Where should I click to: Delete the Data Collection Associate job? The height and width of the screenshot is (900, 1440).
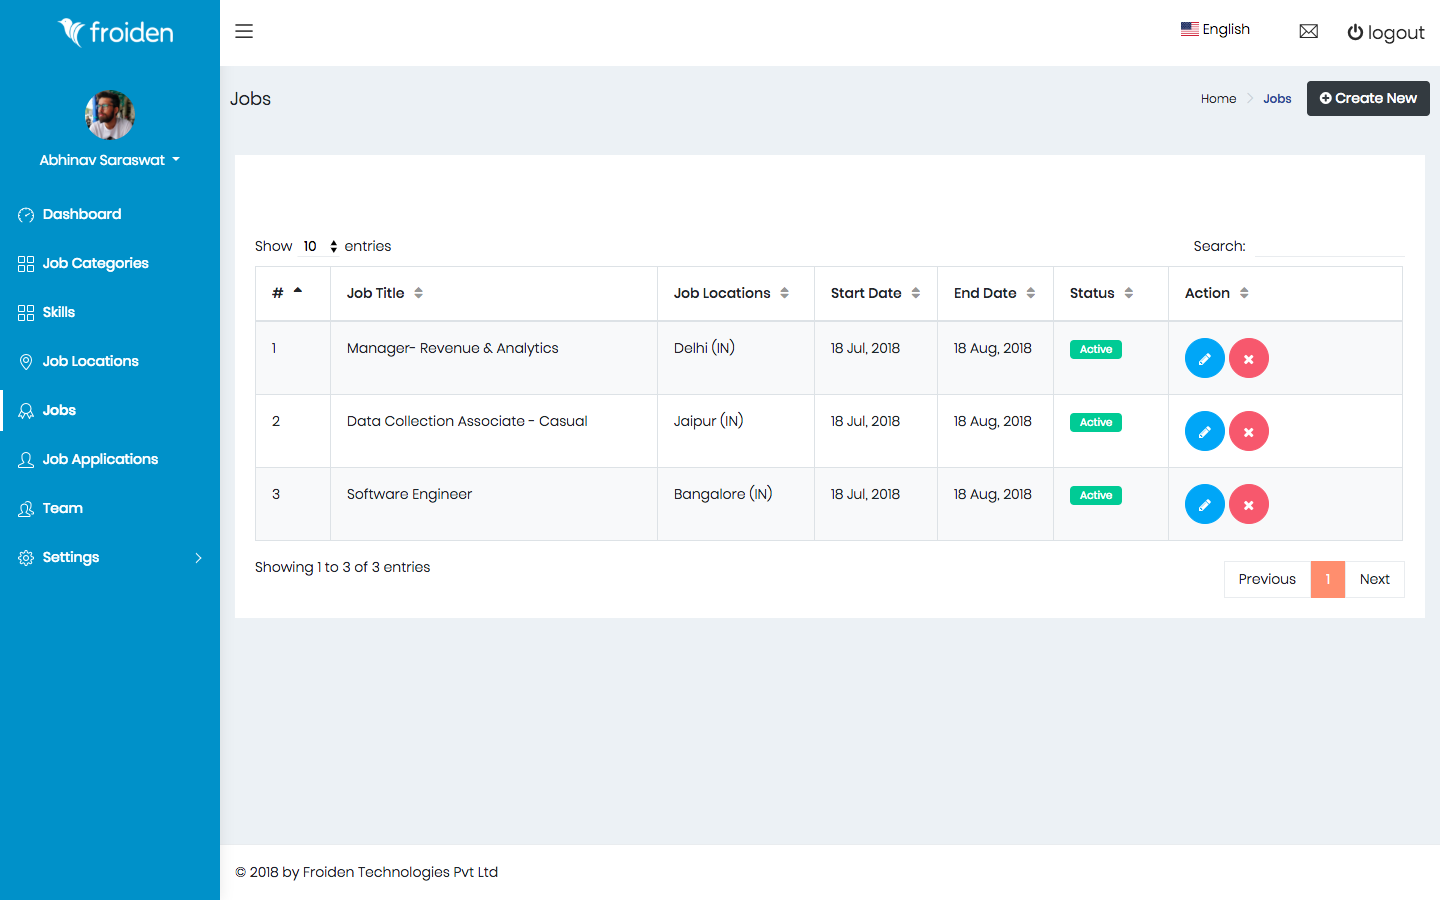click(1248, 431)
